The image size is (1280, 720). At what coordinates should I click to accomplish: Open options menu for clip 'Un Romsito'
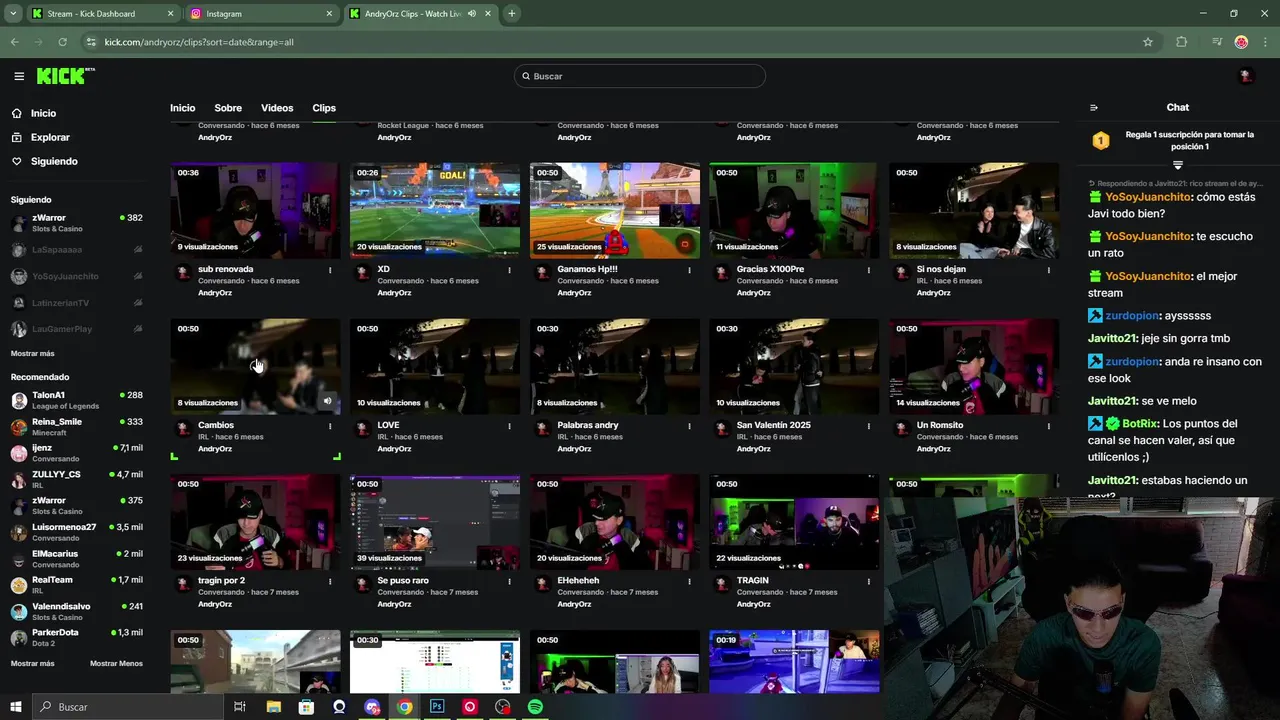1048,426
